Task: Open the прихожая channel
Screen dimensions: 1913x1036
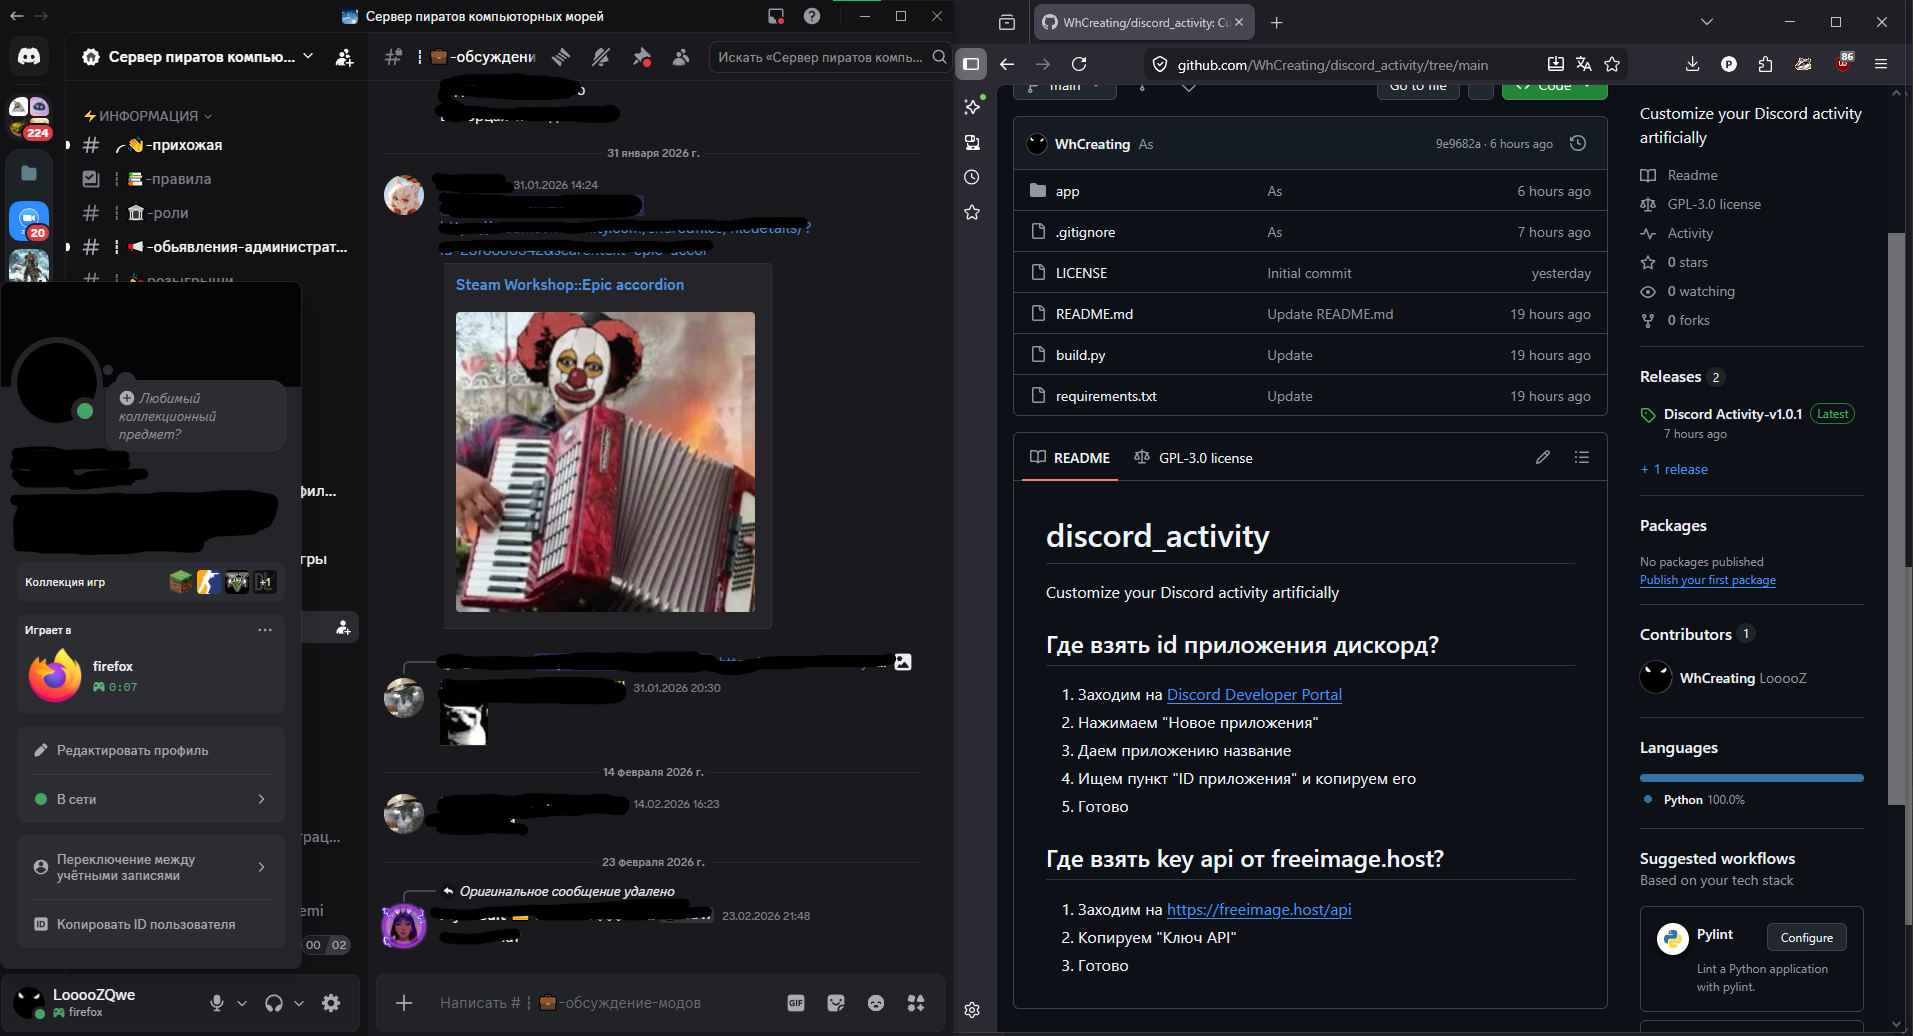Action: point(215,145)
